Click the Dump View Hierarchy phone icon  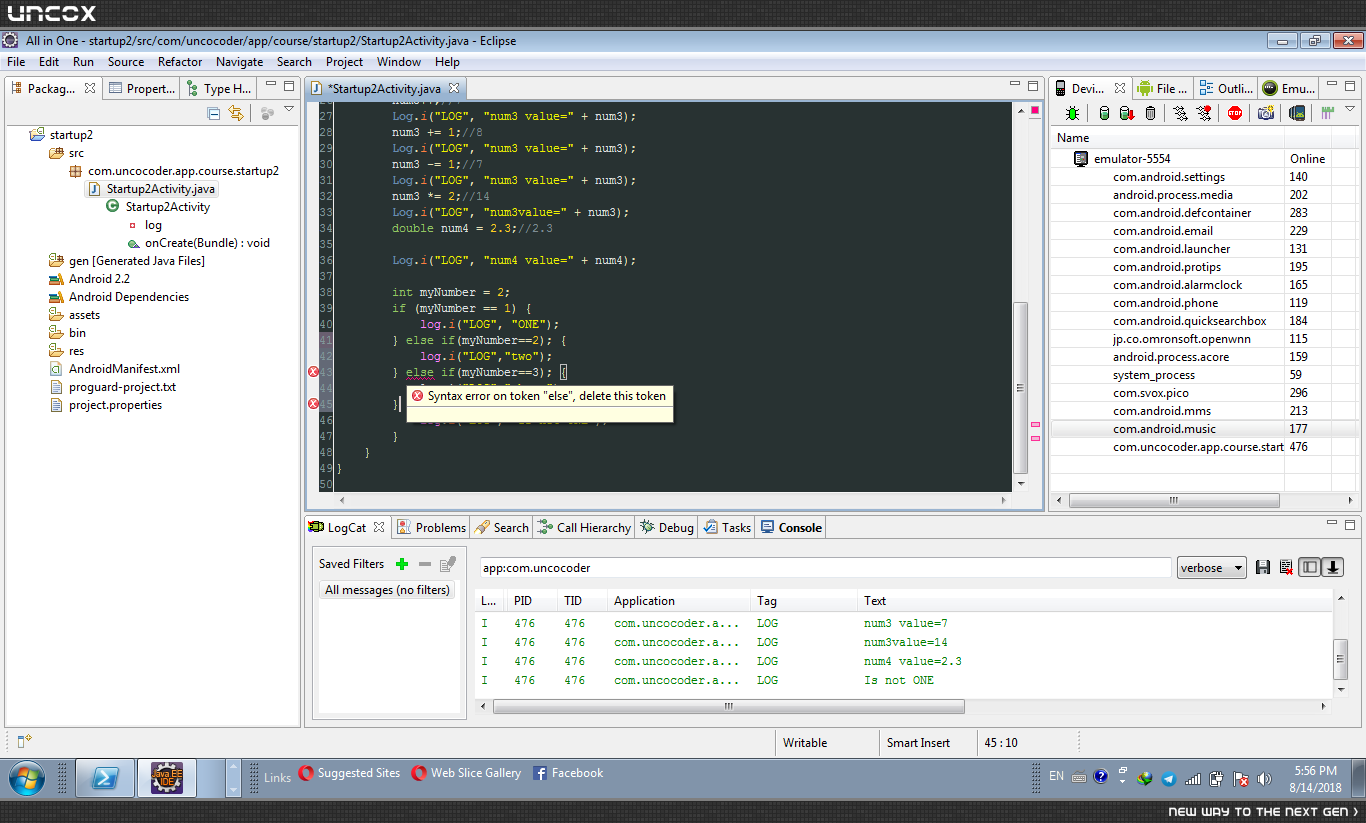1297,113
